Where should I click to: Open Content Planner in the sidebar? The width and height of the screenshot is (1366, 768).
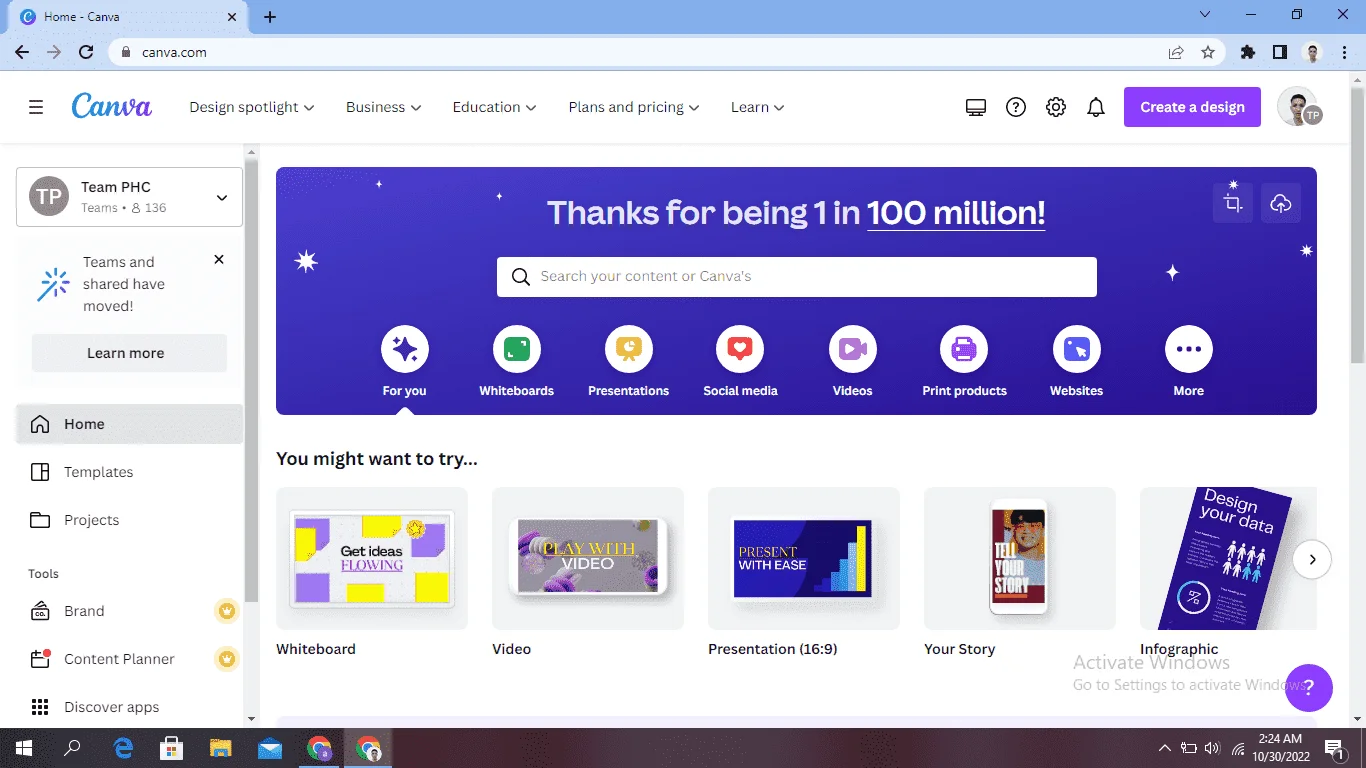129,659
